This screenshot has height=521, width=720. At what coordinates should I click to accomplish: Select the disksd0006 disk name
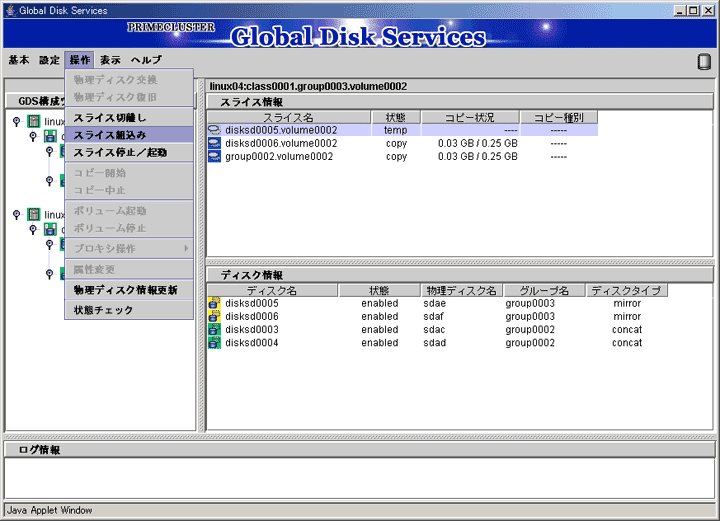point(252,316)
